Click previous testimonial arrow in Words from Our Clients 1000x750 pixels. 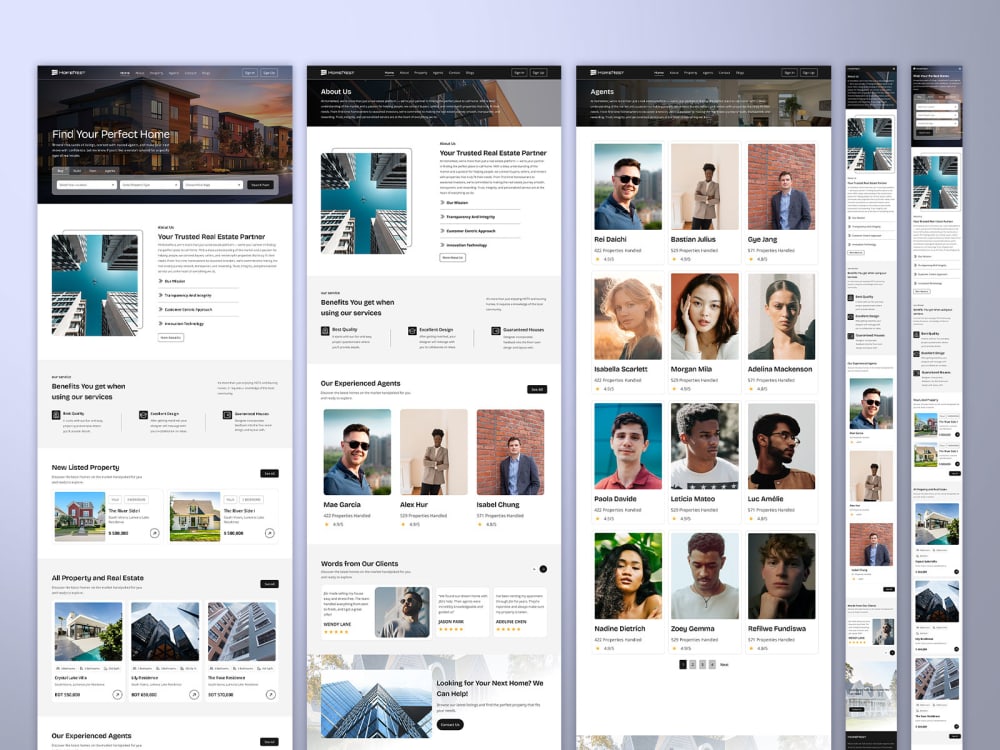click(x=534, y=569)
